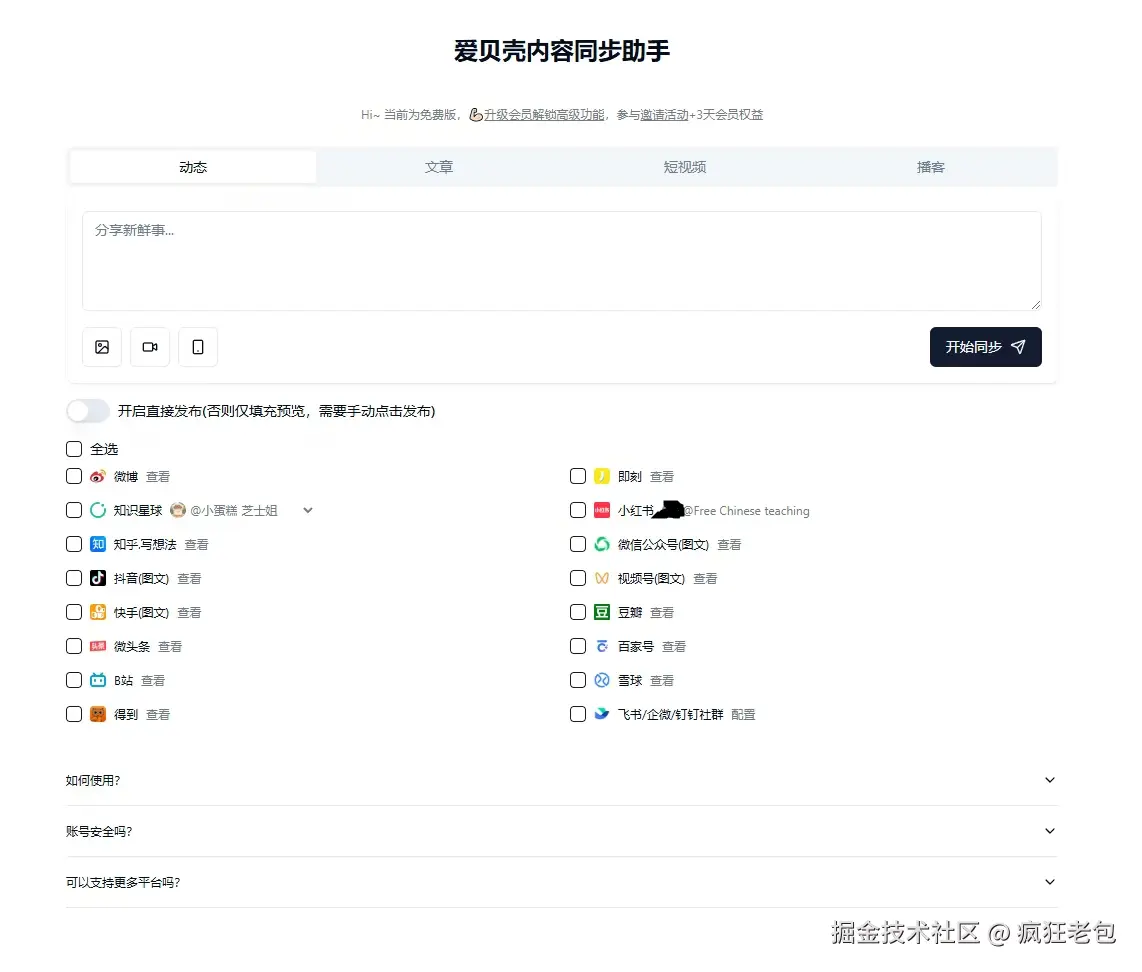The height and width of the screenshot is (972, 1142).
Task: Enable the 开启直接发布 toggle switch
Action: (88, 411)
